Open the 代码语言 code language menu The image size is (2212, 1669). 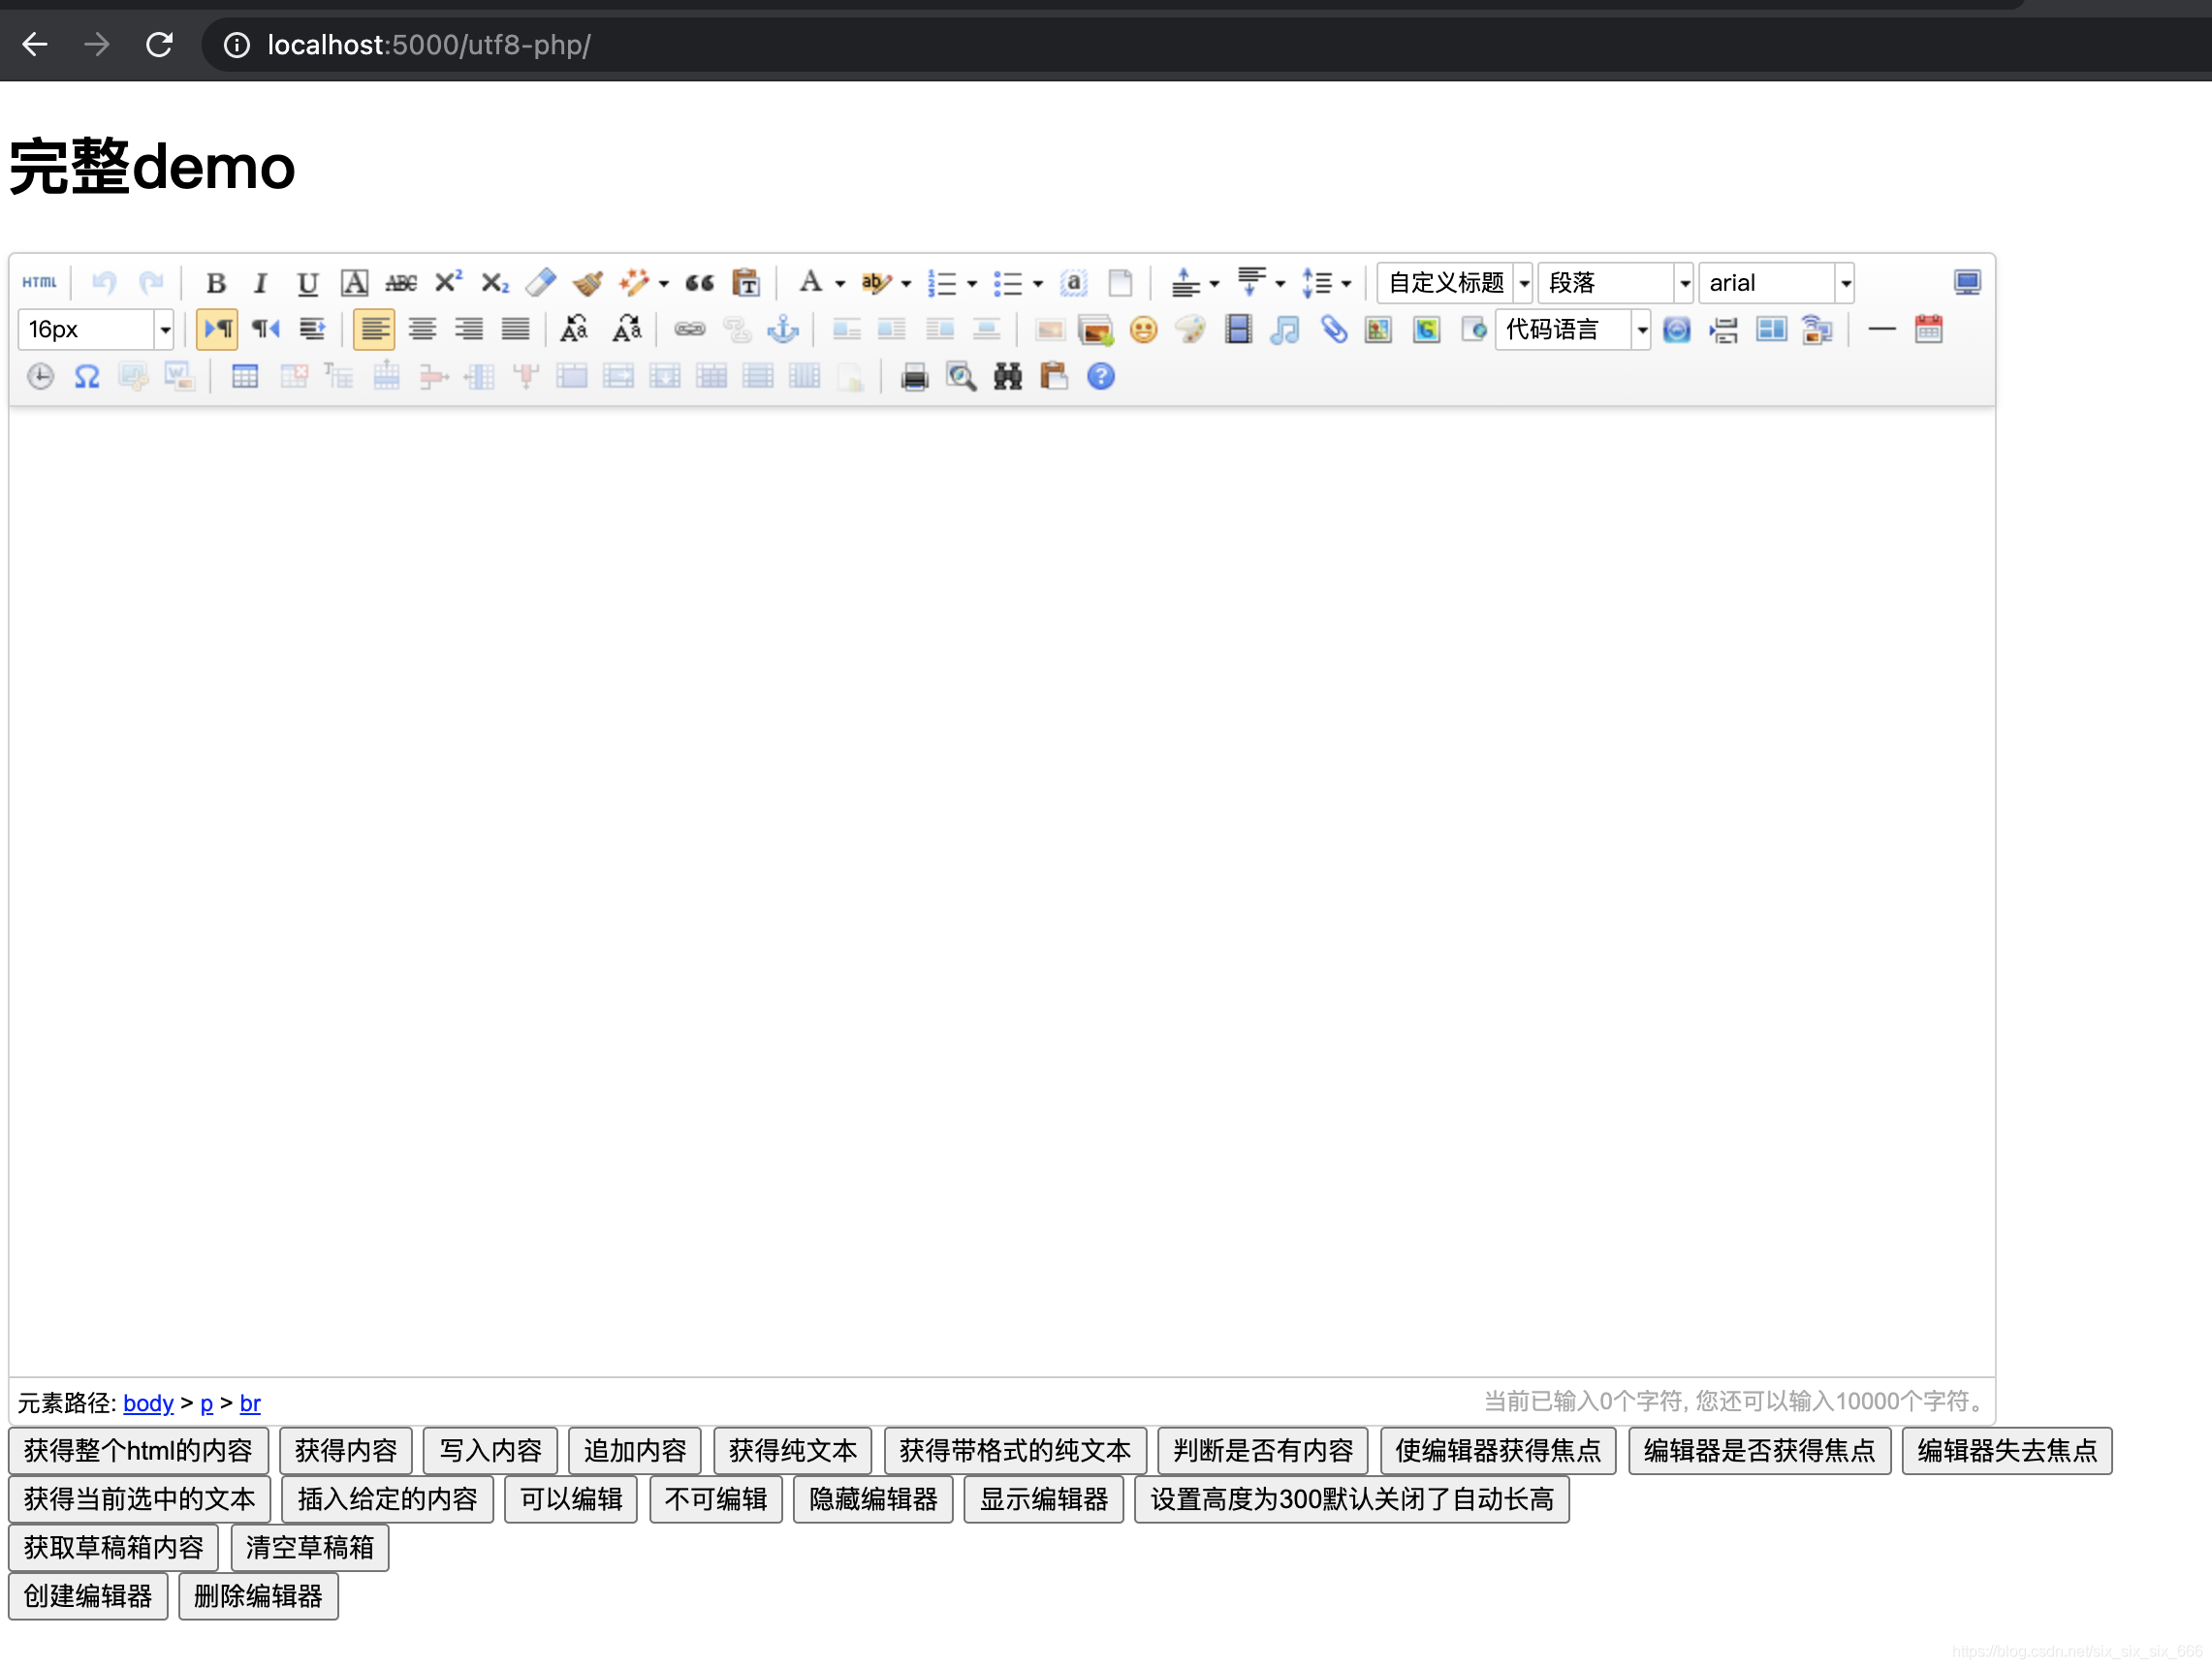(x=1641, y=330)
